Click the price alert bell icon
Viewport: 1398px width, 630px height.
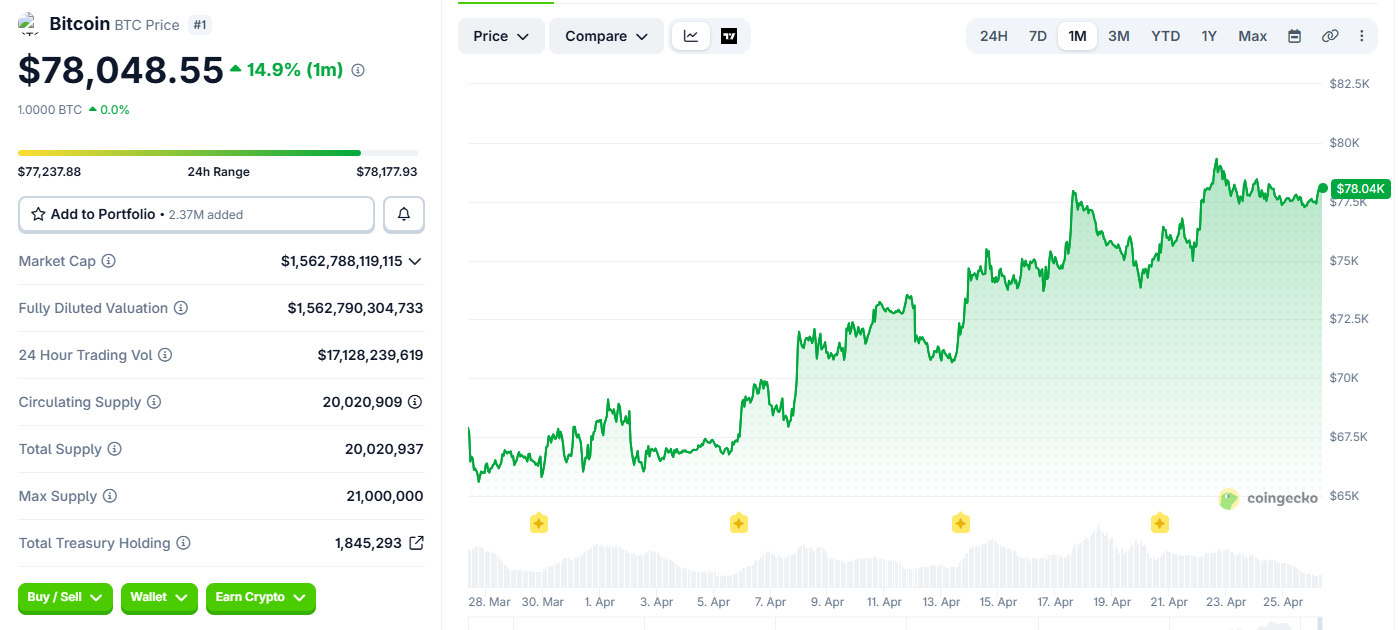point(404,214)
